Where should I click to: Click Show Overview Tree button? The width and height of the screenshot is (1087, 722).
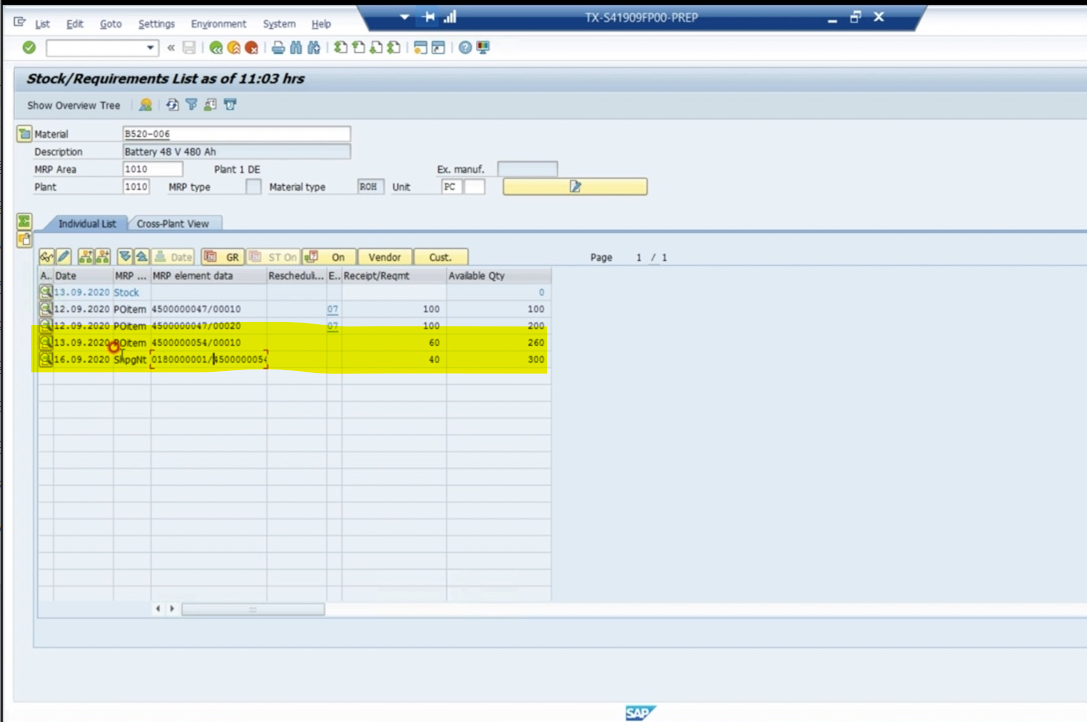pos(73,105)
